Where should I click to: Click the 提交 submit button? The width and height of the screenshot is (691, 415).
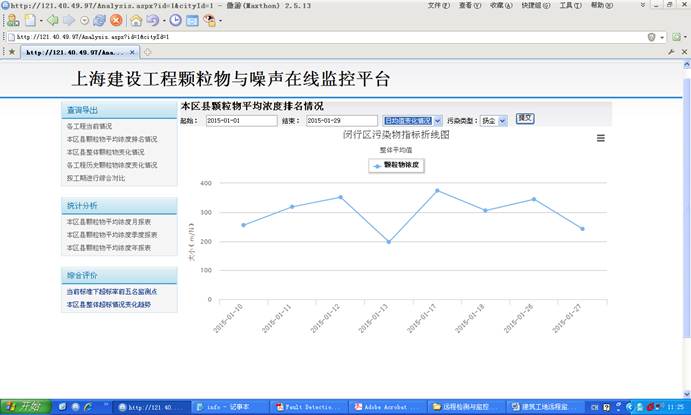[525, 119]
